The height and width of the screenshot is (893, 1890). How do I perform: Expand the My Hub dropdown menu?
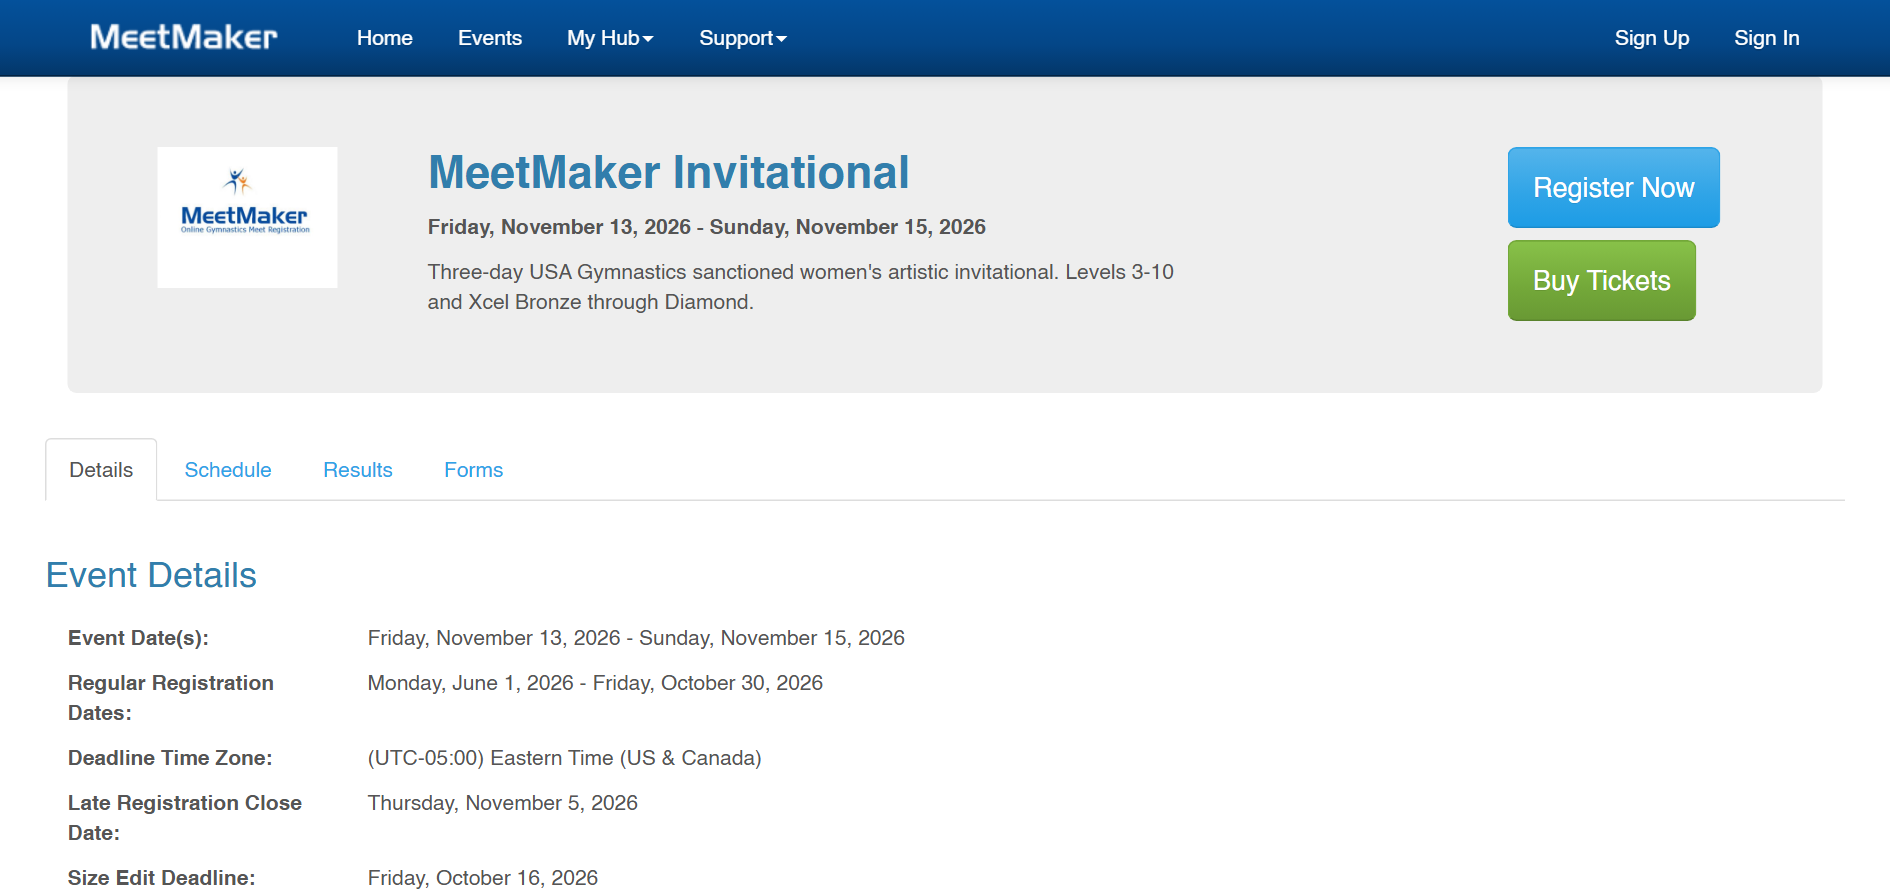[x=610, y=38]
